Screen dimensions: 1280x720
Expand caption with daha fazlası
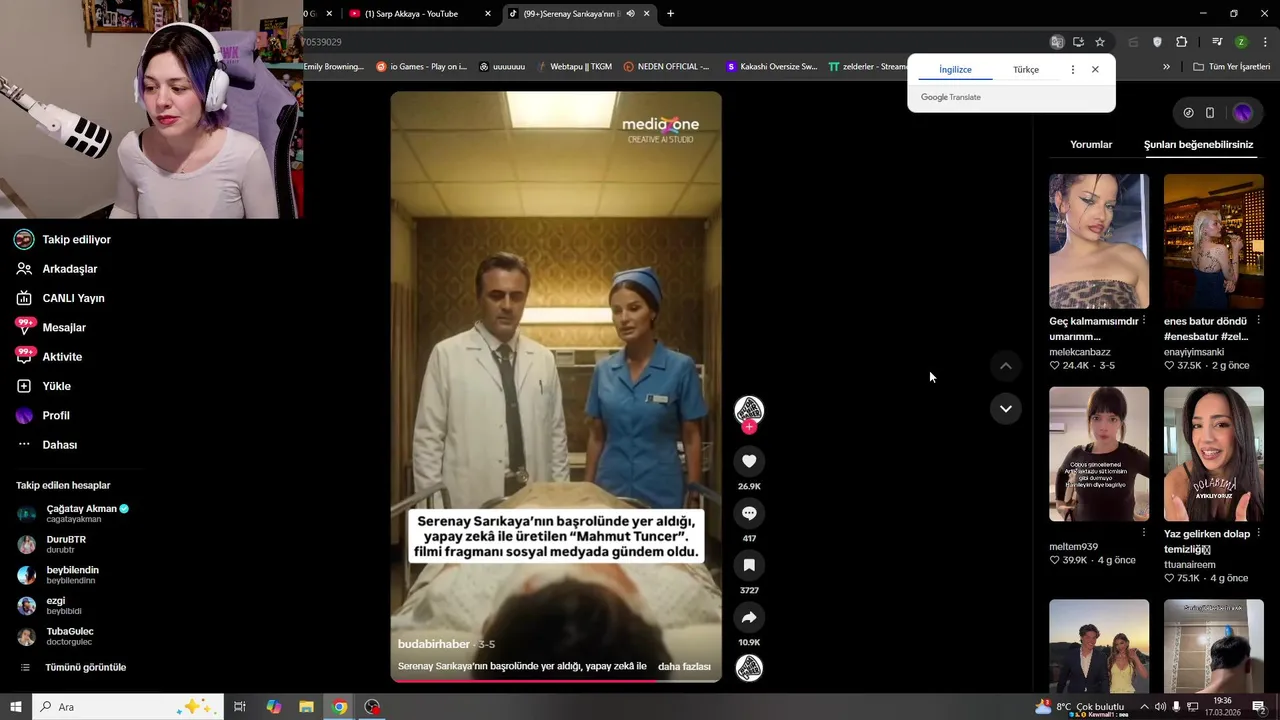(684, 666)
